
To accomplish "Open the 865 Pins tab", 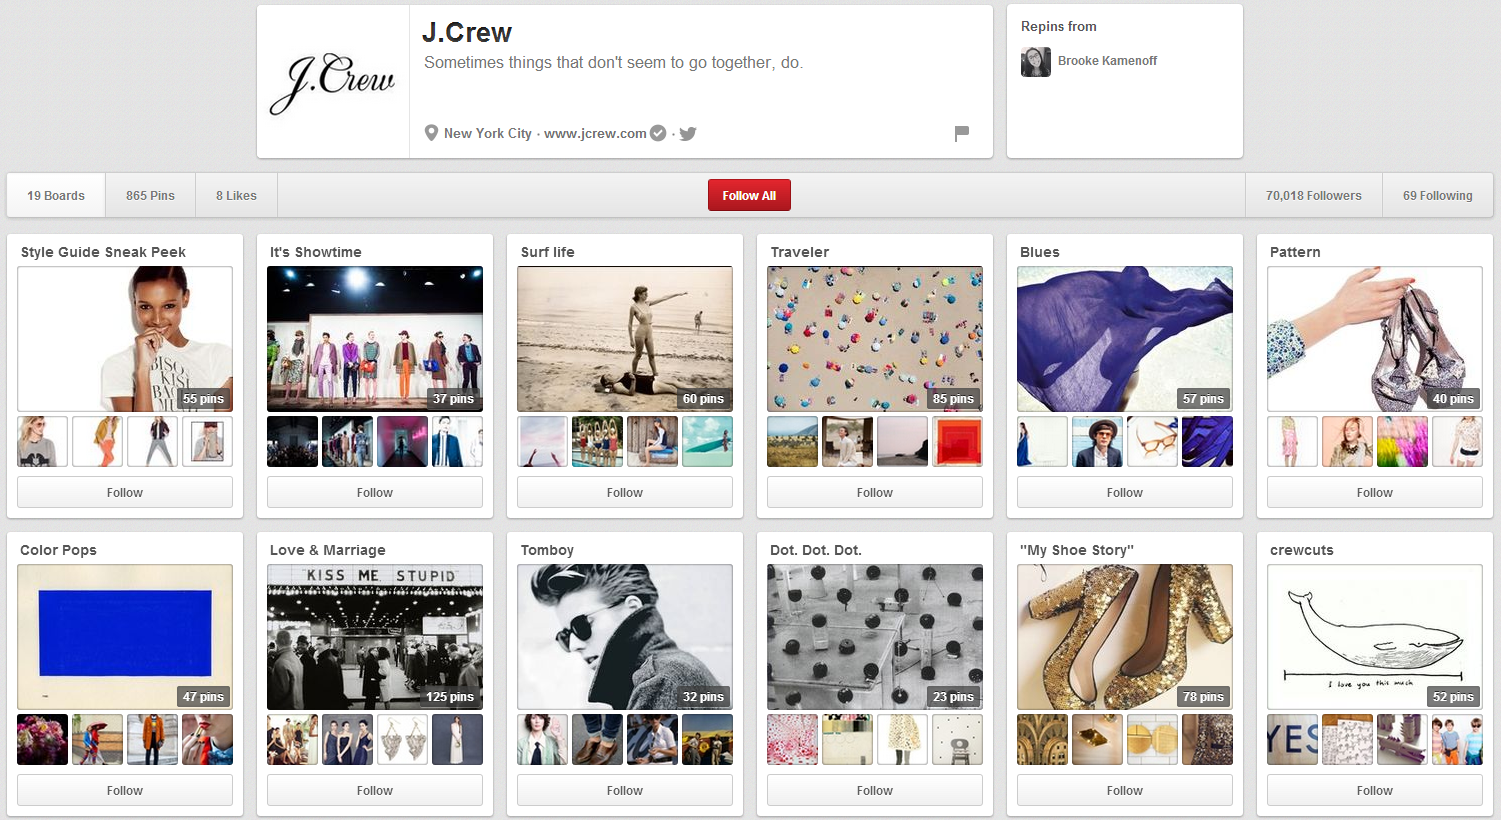I will click(x=150, y=196).
